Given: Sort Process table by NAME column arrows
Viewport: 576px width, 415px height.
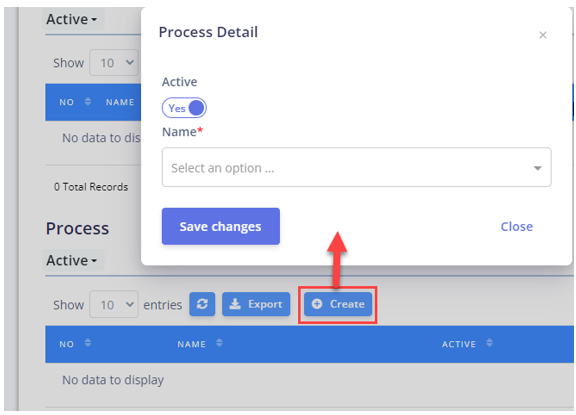Looking at the screenshot, I should pyautogui.click(x=219, y=343).
